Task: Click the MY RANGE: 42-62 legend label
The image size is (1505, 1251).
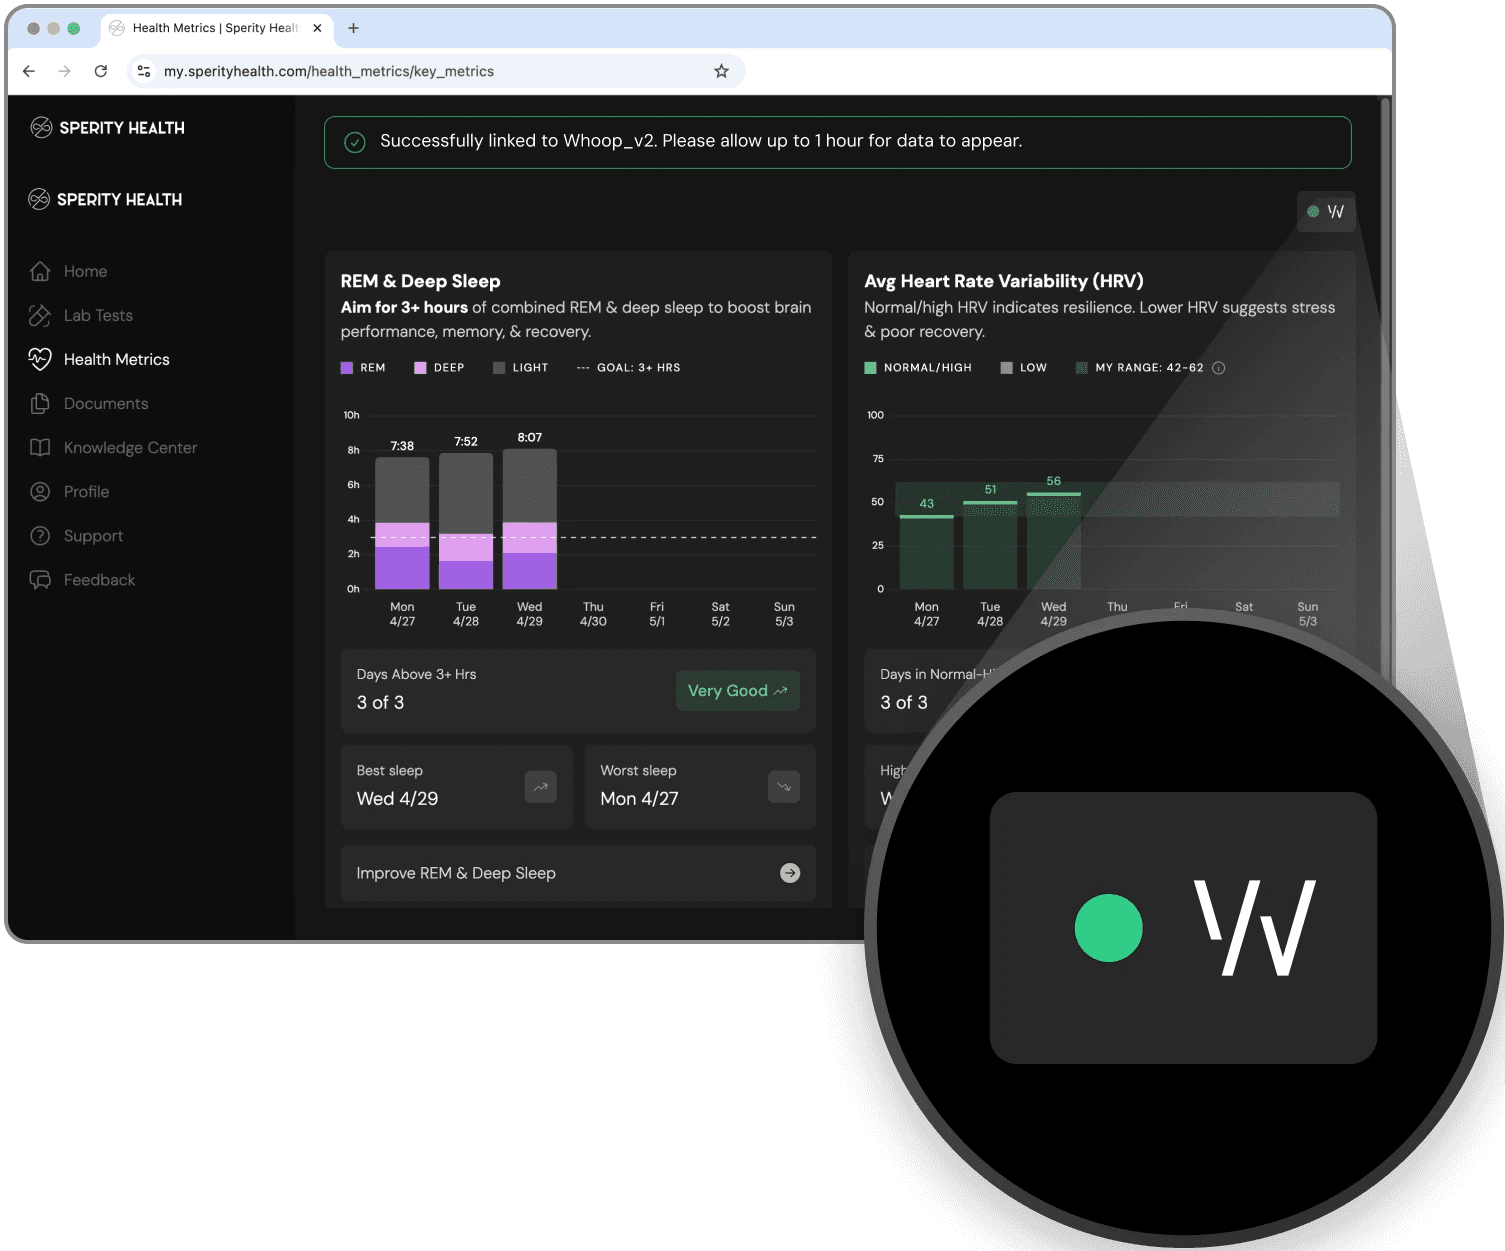Action: (x=1149, y=368)
